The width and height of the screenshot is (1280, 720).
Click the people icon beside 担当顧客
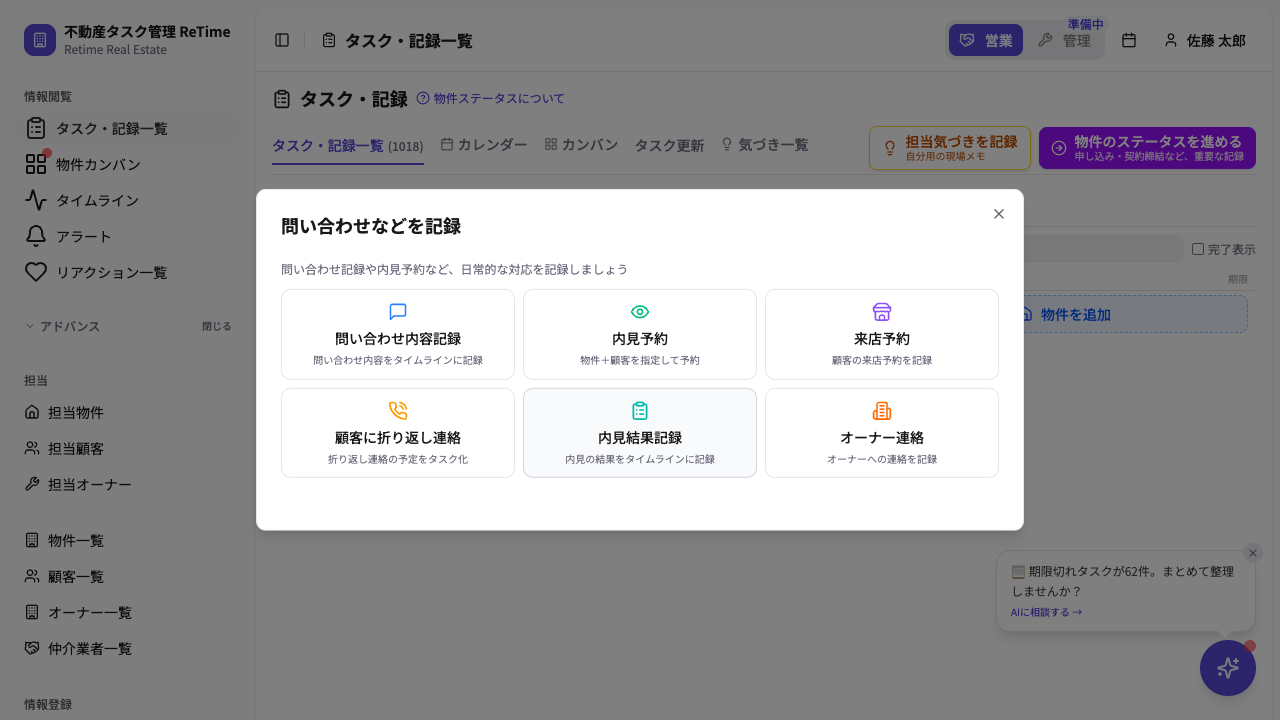pos(32,448)
